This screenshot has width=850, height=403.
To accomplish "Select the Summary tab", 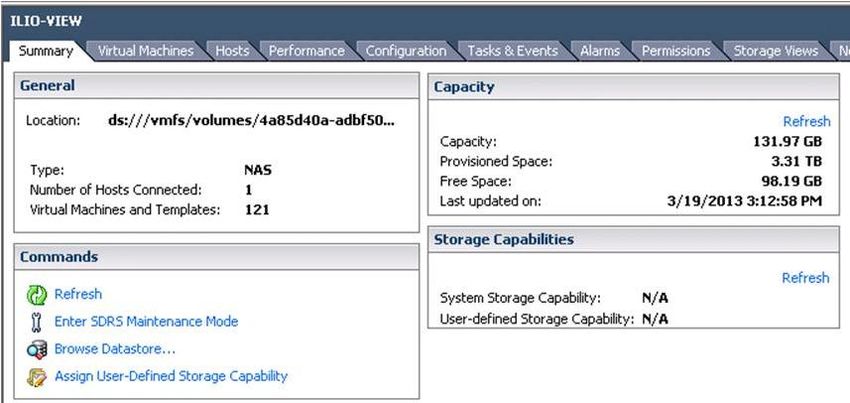I will (46, 51).
